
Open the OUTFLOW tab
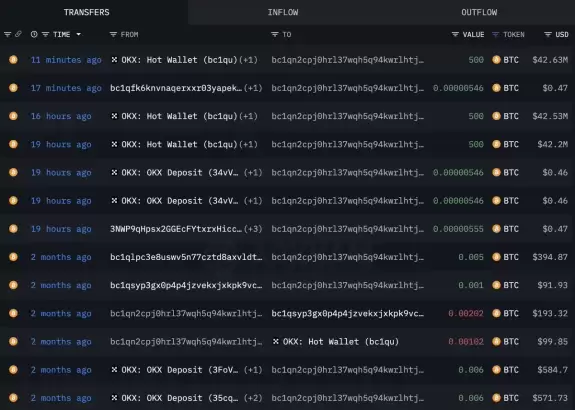point(479,12)
